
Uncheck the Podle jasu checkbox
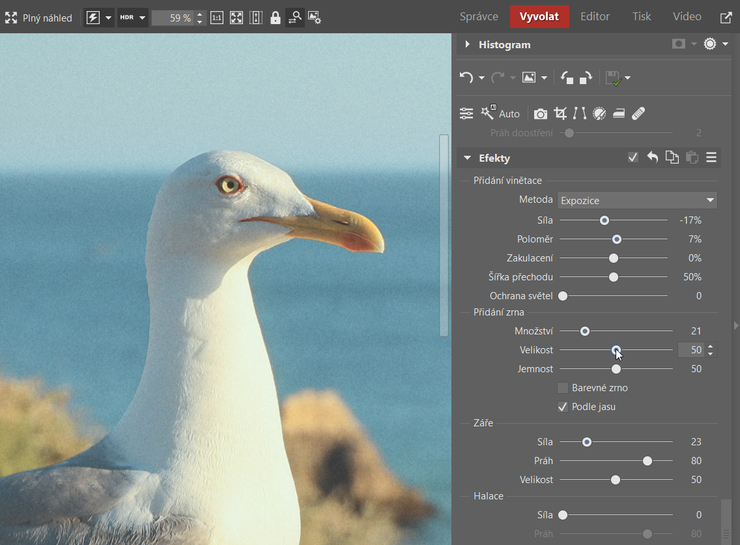(563, 407)
